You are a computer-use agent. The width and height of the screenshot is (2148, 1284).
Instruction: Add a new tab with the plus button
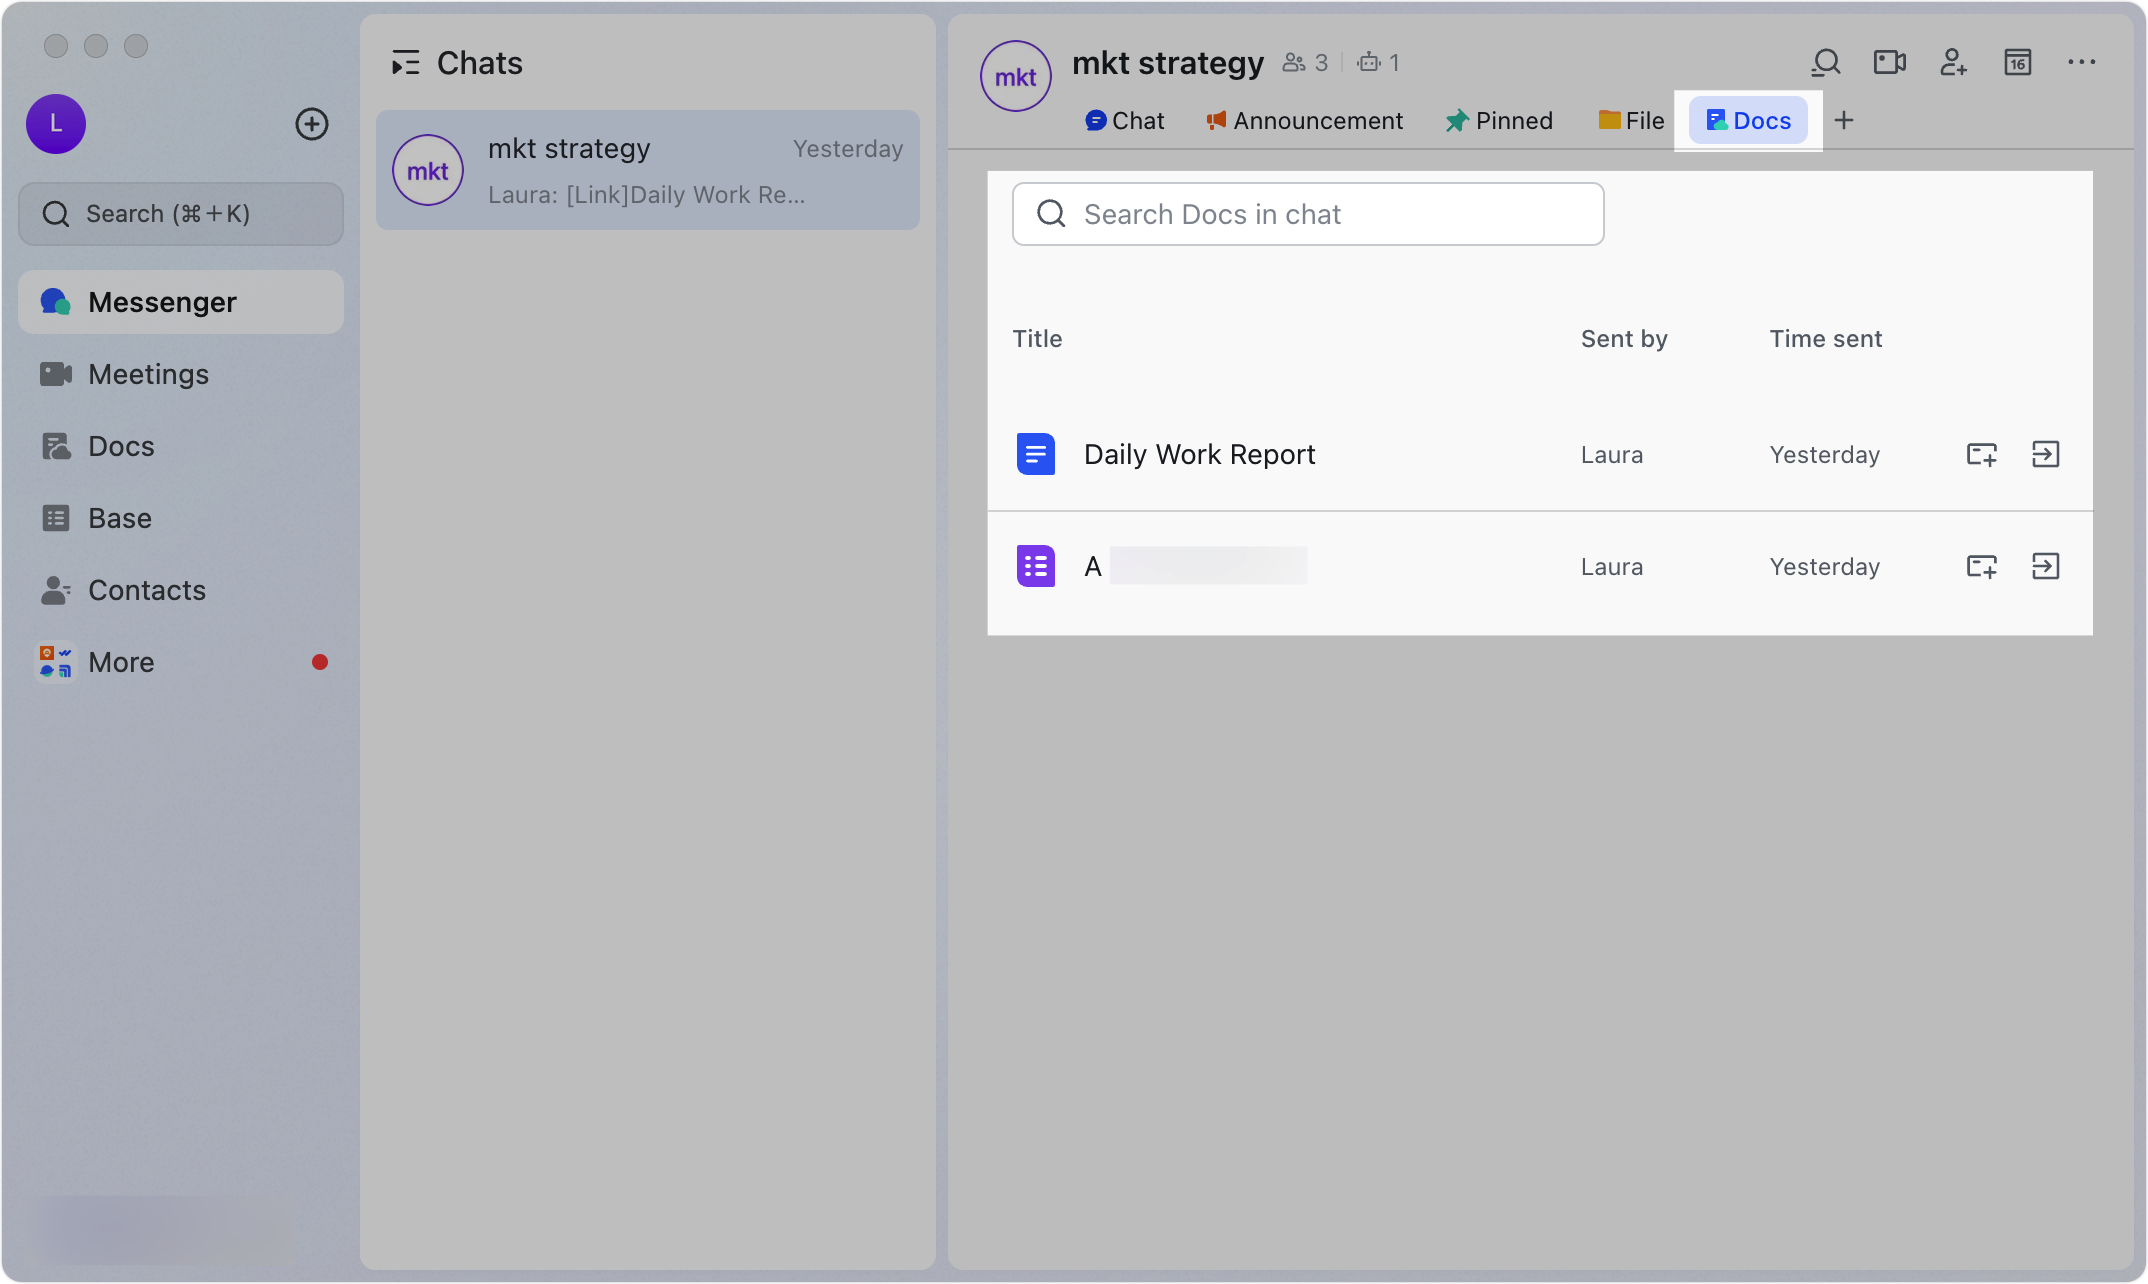tap(1844, 120)
